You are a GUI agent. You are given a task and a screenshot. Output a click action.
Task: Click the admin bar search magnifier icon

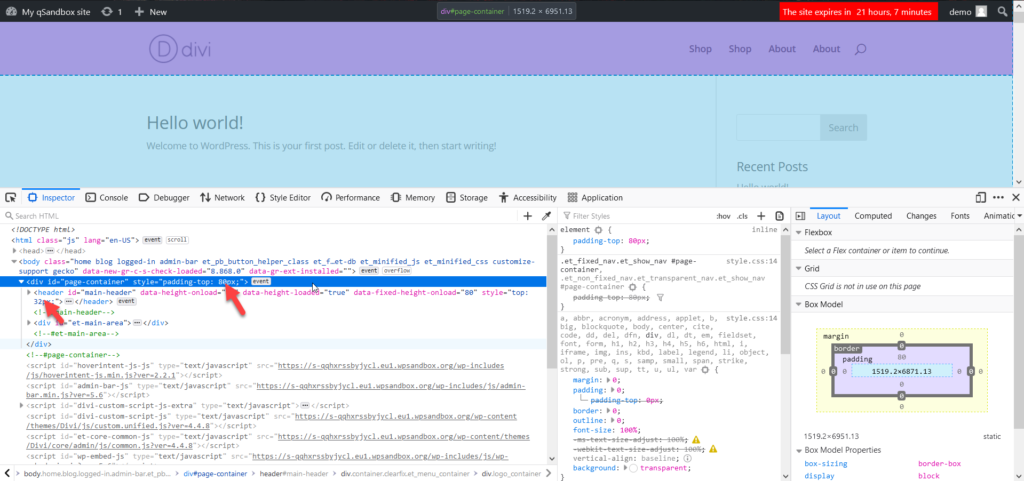(1002, 12)
